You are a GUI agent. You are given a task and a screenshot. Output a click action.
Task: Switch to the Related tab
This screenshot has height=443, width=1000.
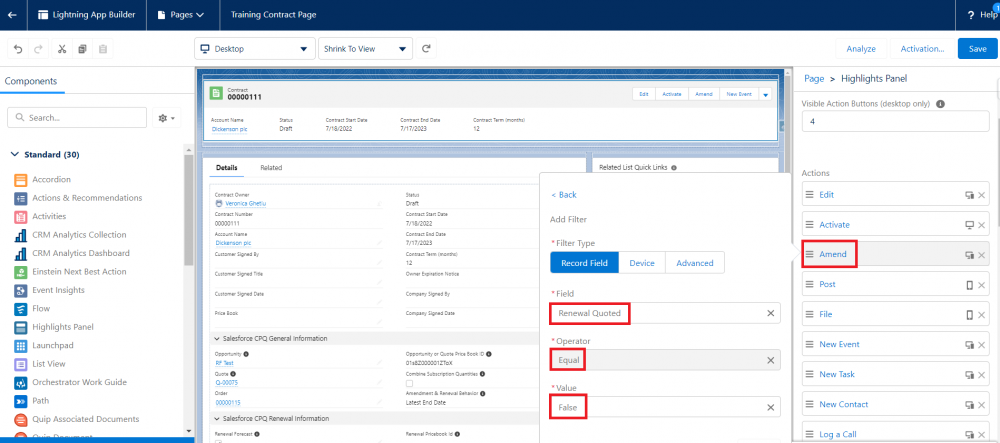click(x=271, y=168)
